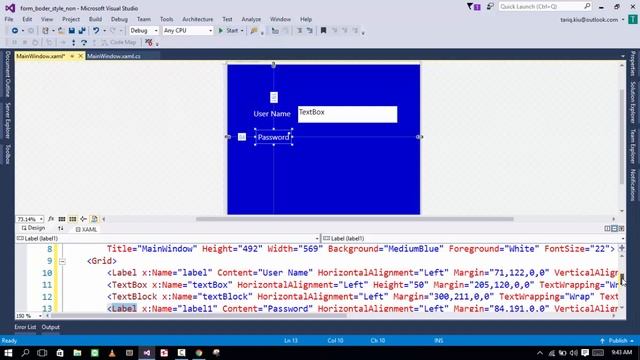Open the View menu
The width and height of the screenshot is (640, 360).
[47, 19]
